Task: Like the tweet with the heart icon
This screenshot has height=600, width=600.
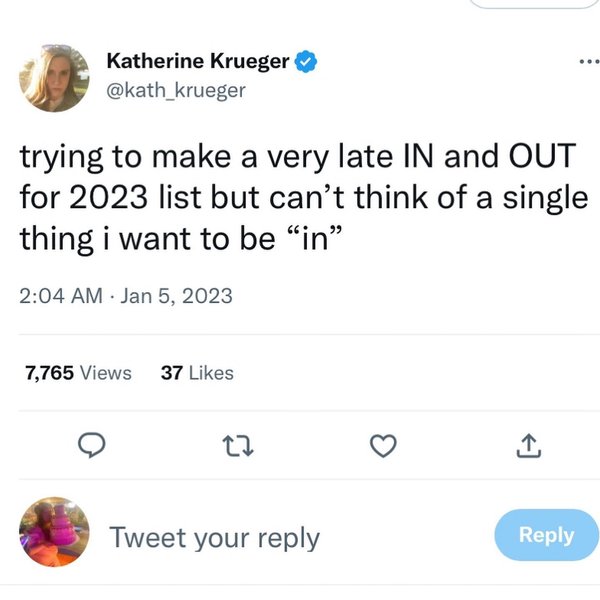Action: 380,448
